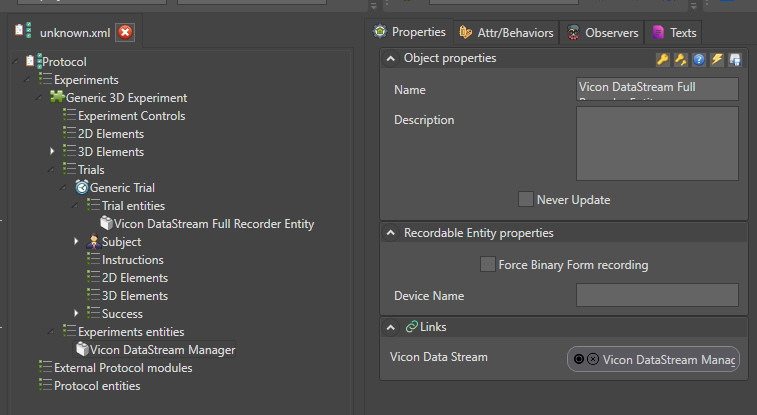Click the first key icon in Object properties
The height and width of the screenshot is (415, 757).
(662, 60)
